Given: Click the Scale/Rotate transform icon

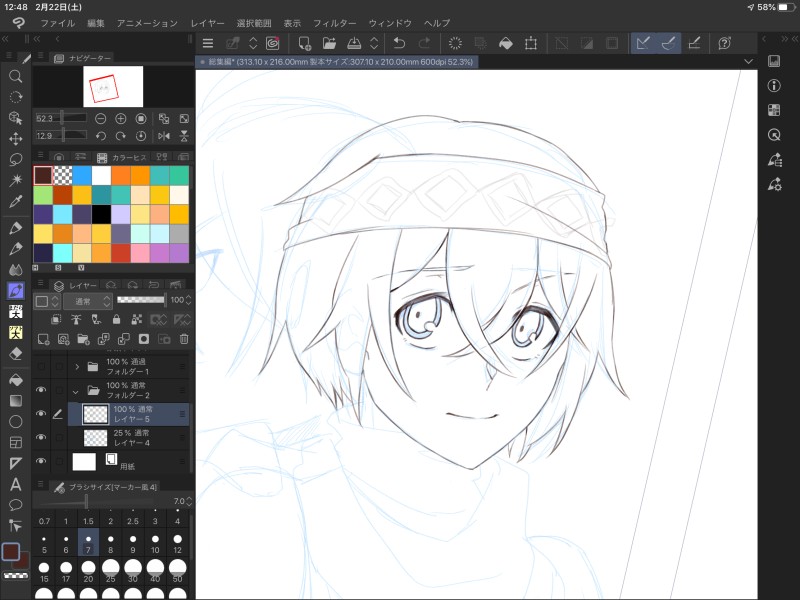Looking at the screenshot, I should (531, 43).
